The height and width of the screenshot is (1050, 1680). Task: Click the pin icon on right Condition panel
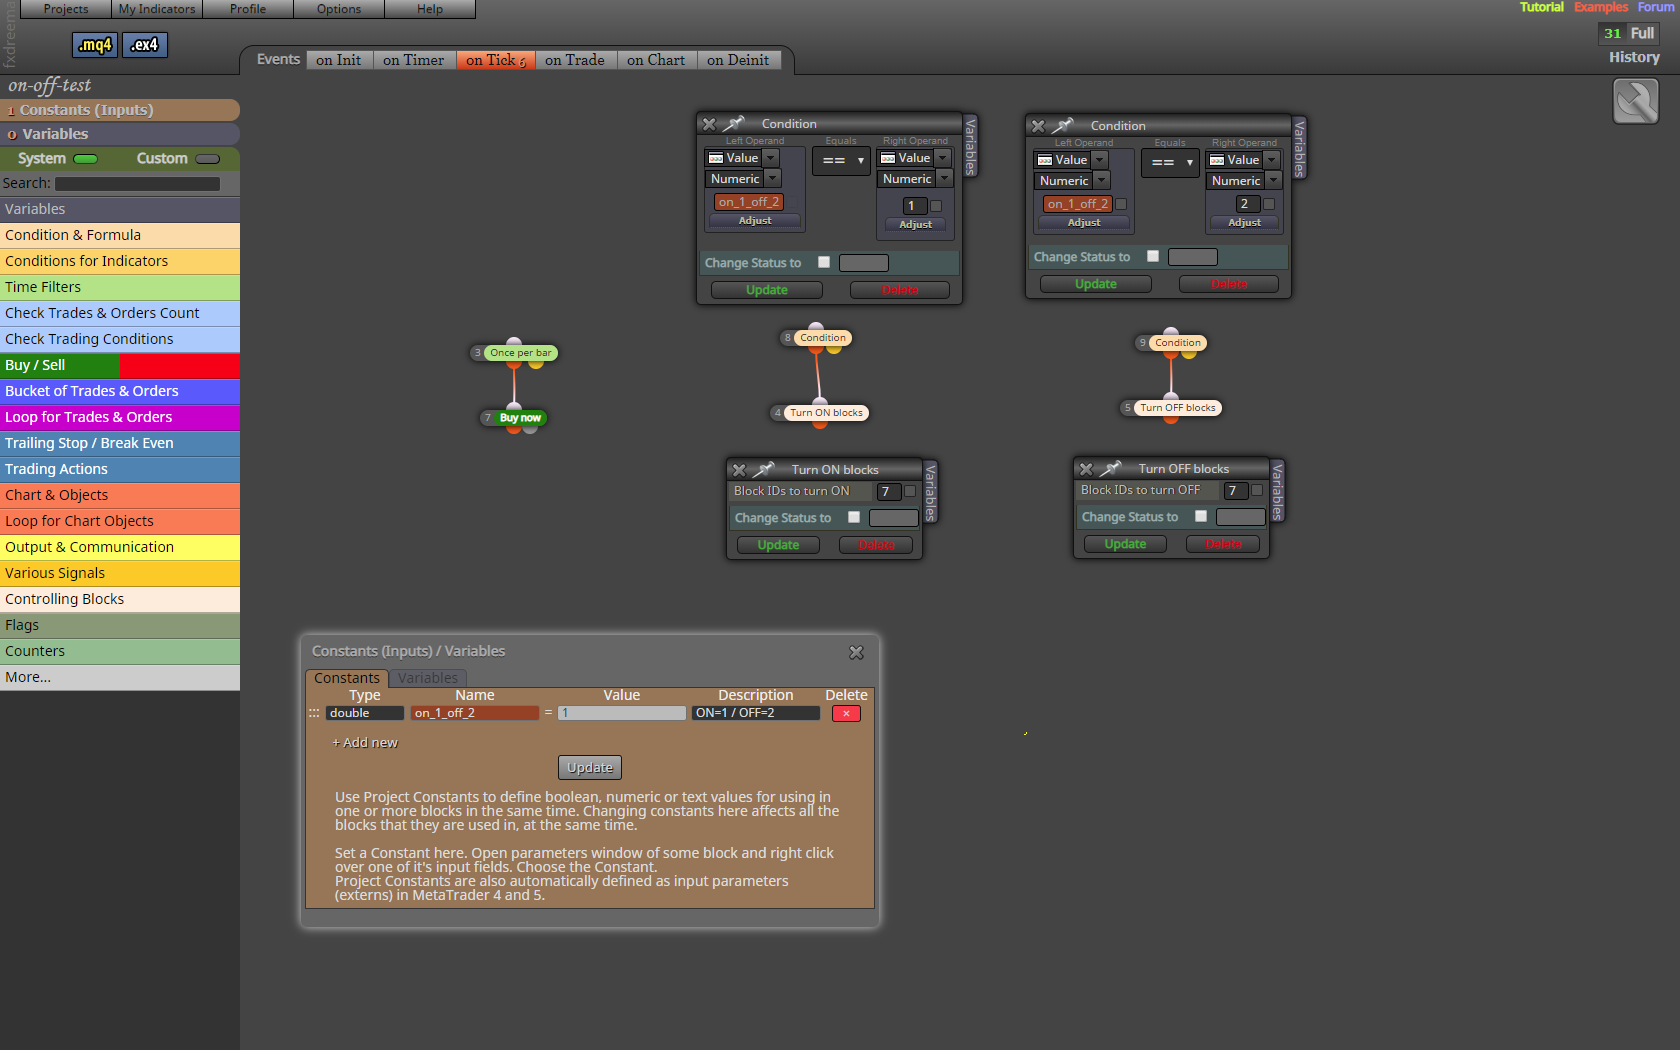(x=1063, y=126)
